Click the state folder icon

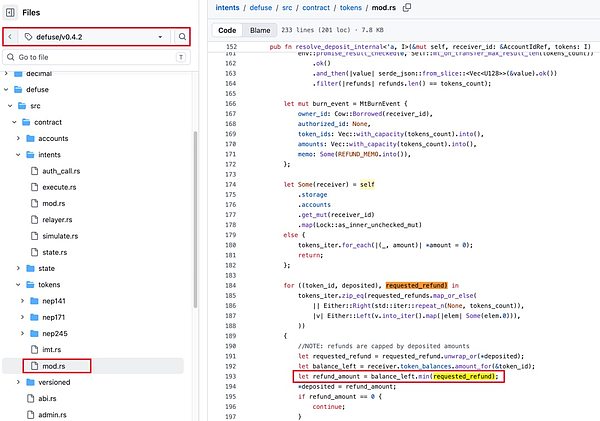(x=30, y=268)
